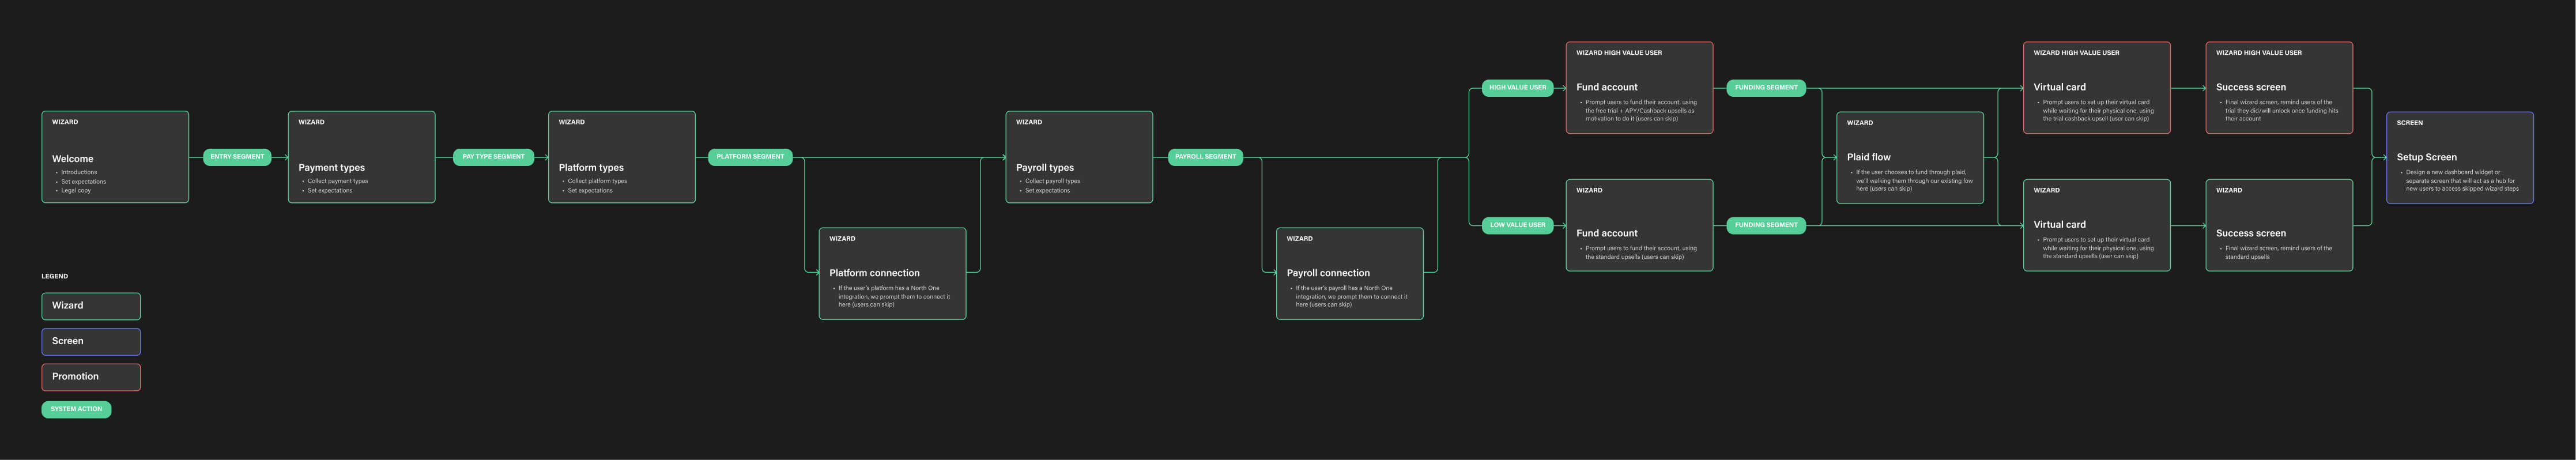Click Funding Segment pill after high-value Fund account
The height and width of the screenshot is (460, 2576).
1766,88
